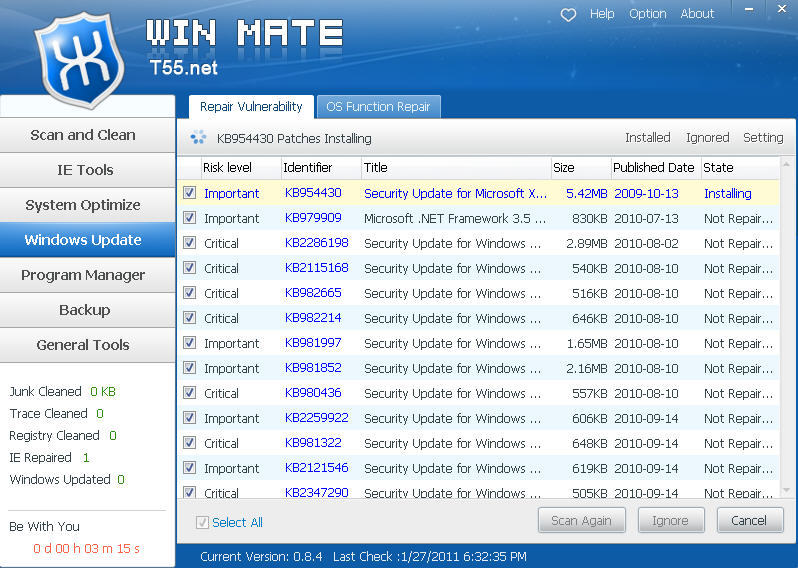The width and height of the screenshot is (798, 568).
Task: Open General Tools section
Action: 87,345
